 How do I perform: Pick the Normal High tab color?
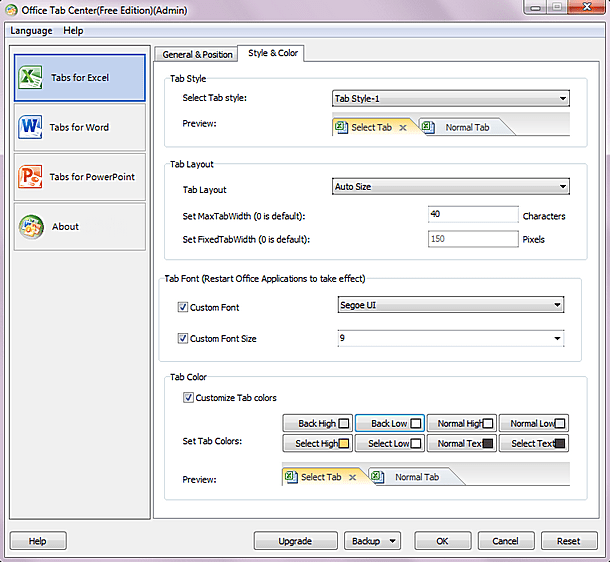461,423
